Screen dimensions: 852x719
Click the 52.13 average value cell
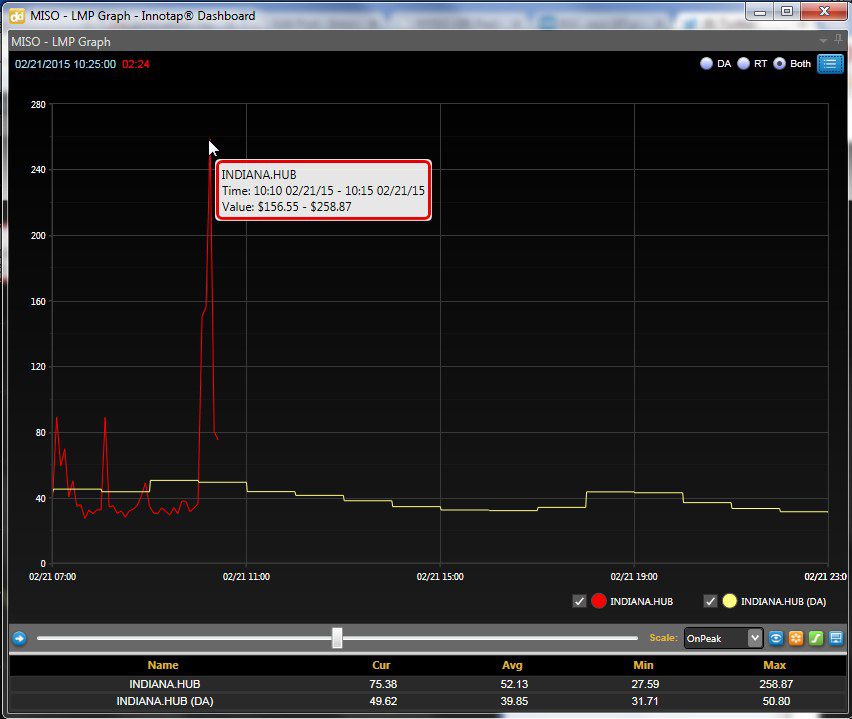pos(514,684)
